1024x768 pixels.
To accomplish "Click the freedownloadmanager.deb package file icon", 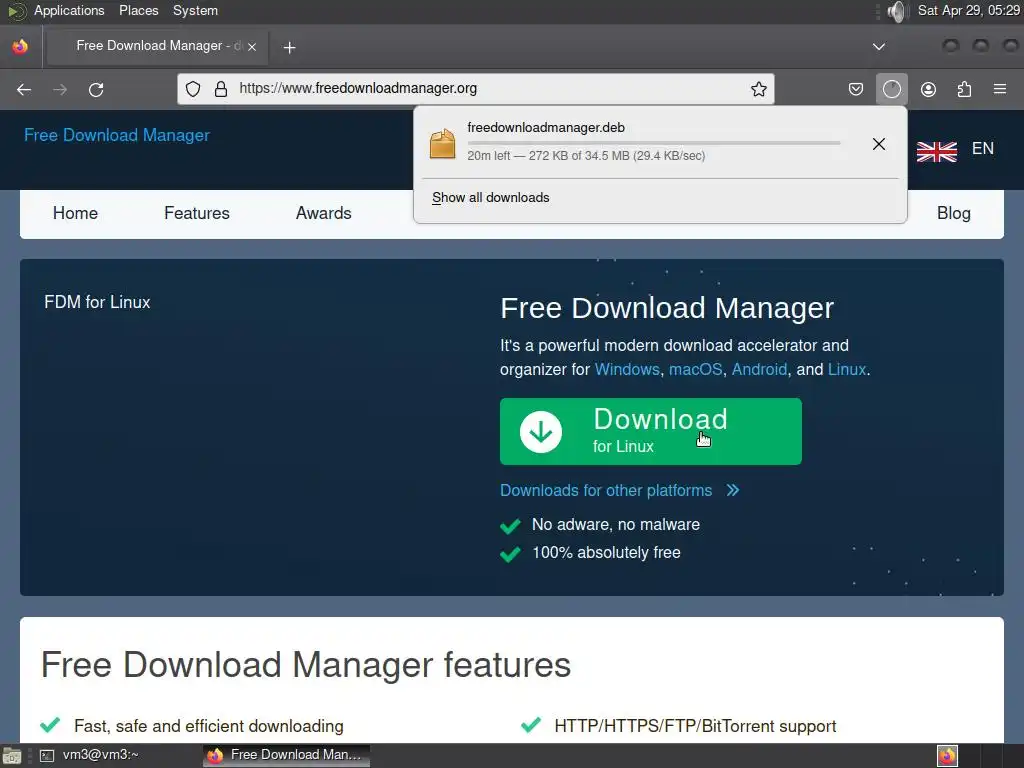I will click(442, 144).
